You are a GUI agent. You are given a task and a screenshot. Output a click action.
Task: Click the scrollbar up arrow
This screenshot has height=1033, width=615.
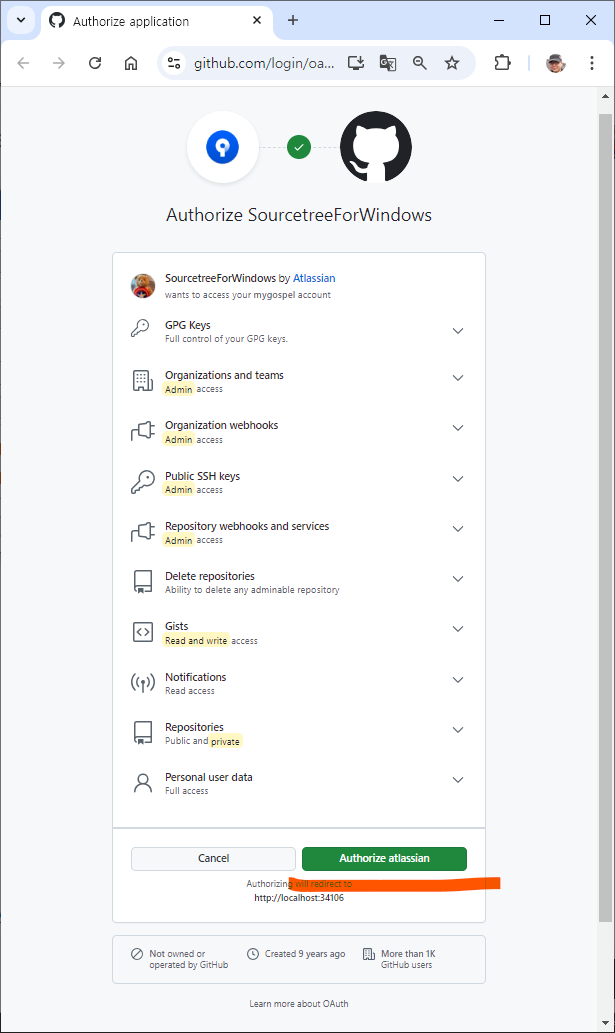[x=605, y=96]
